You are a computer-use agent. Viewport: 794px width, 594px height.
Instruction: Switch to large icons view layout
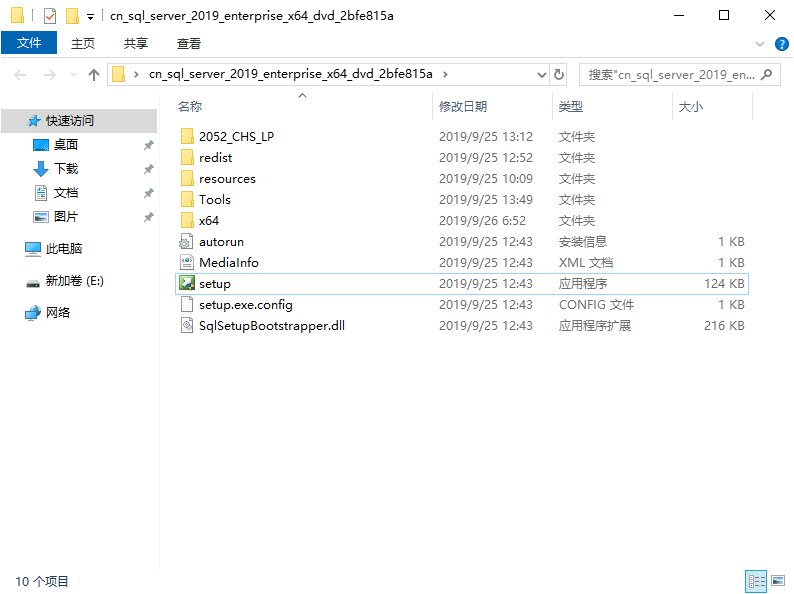pos(778,581)
